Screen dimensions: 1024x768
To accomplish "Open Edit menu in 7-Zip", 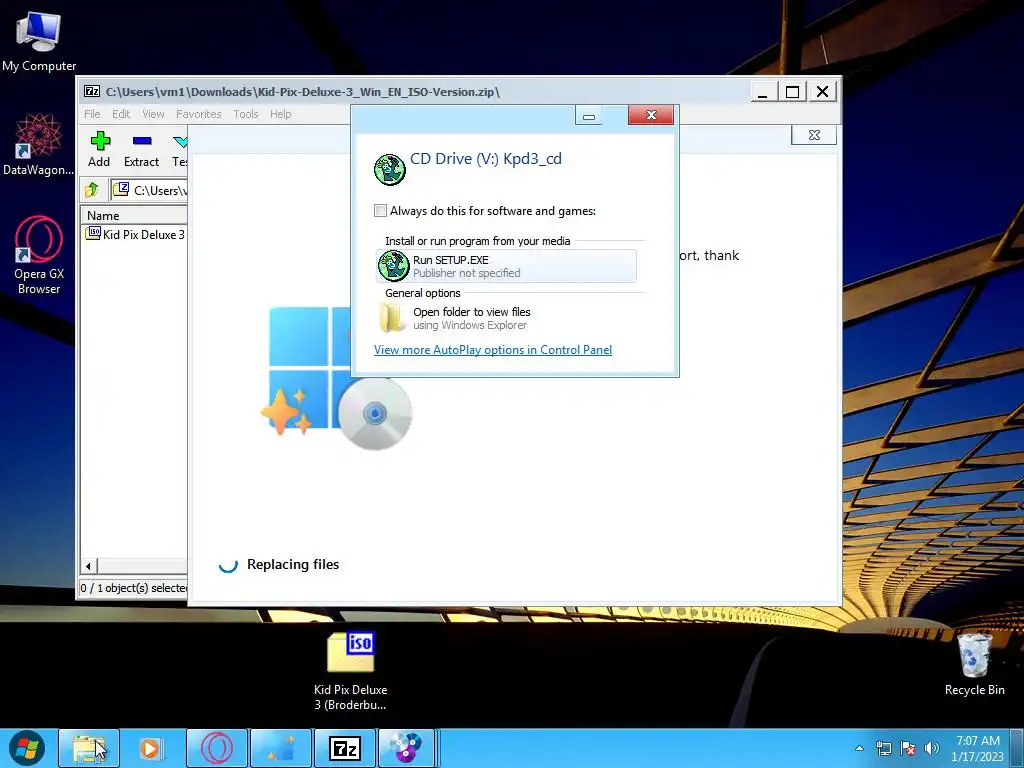I will (121, 114).
